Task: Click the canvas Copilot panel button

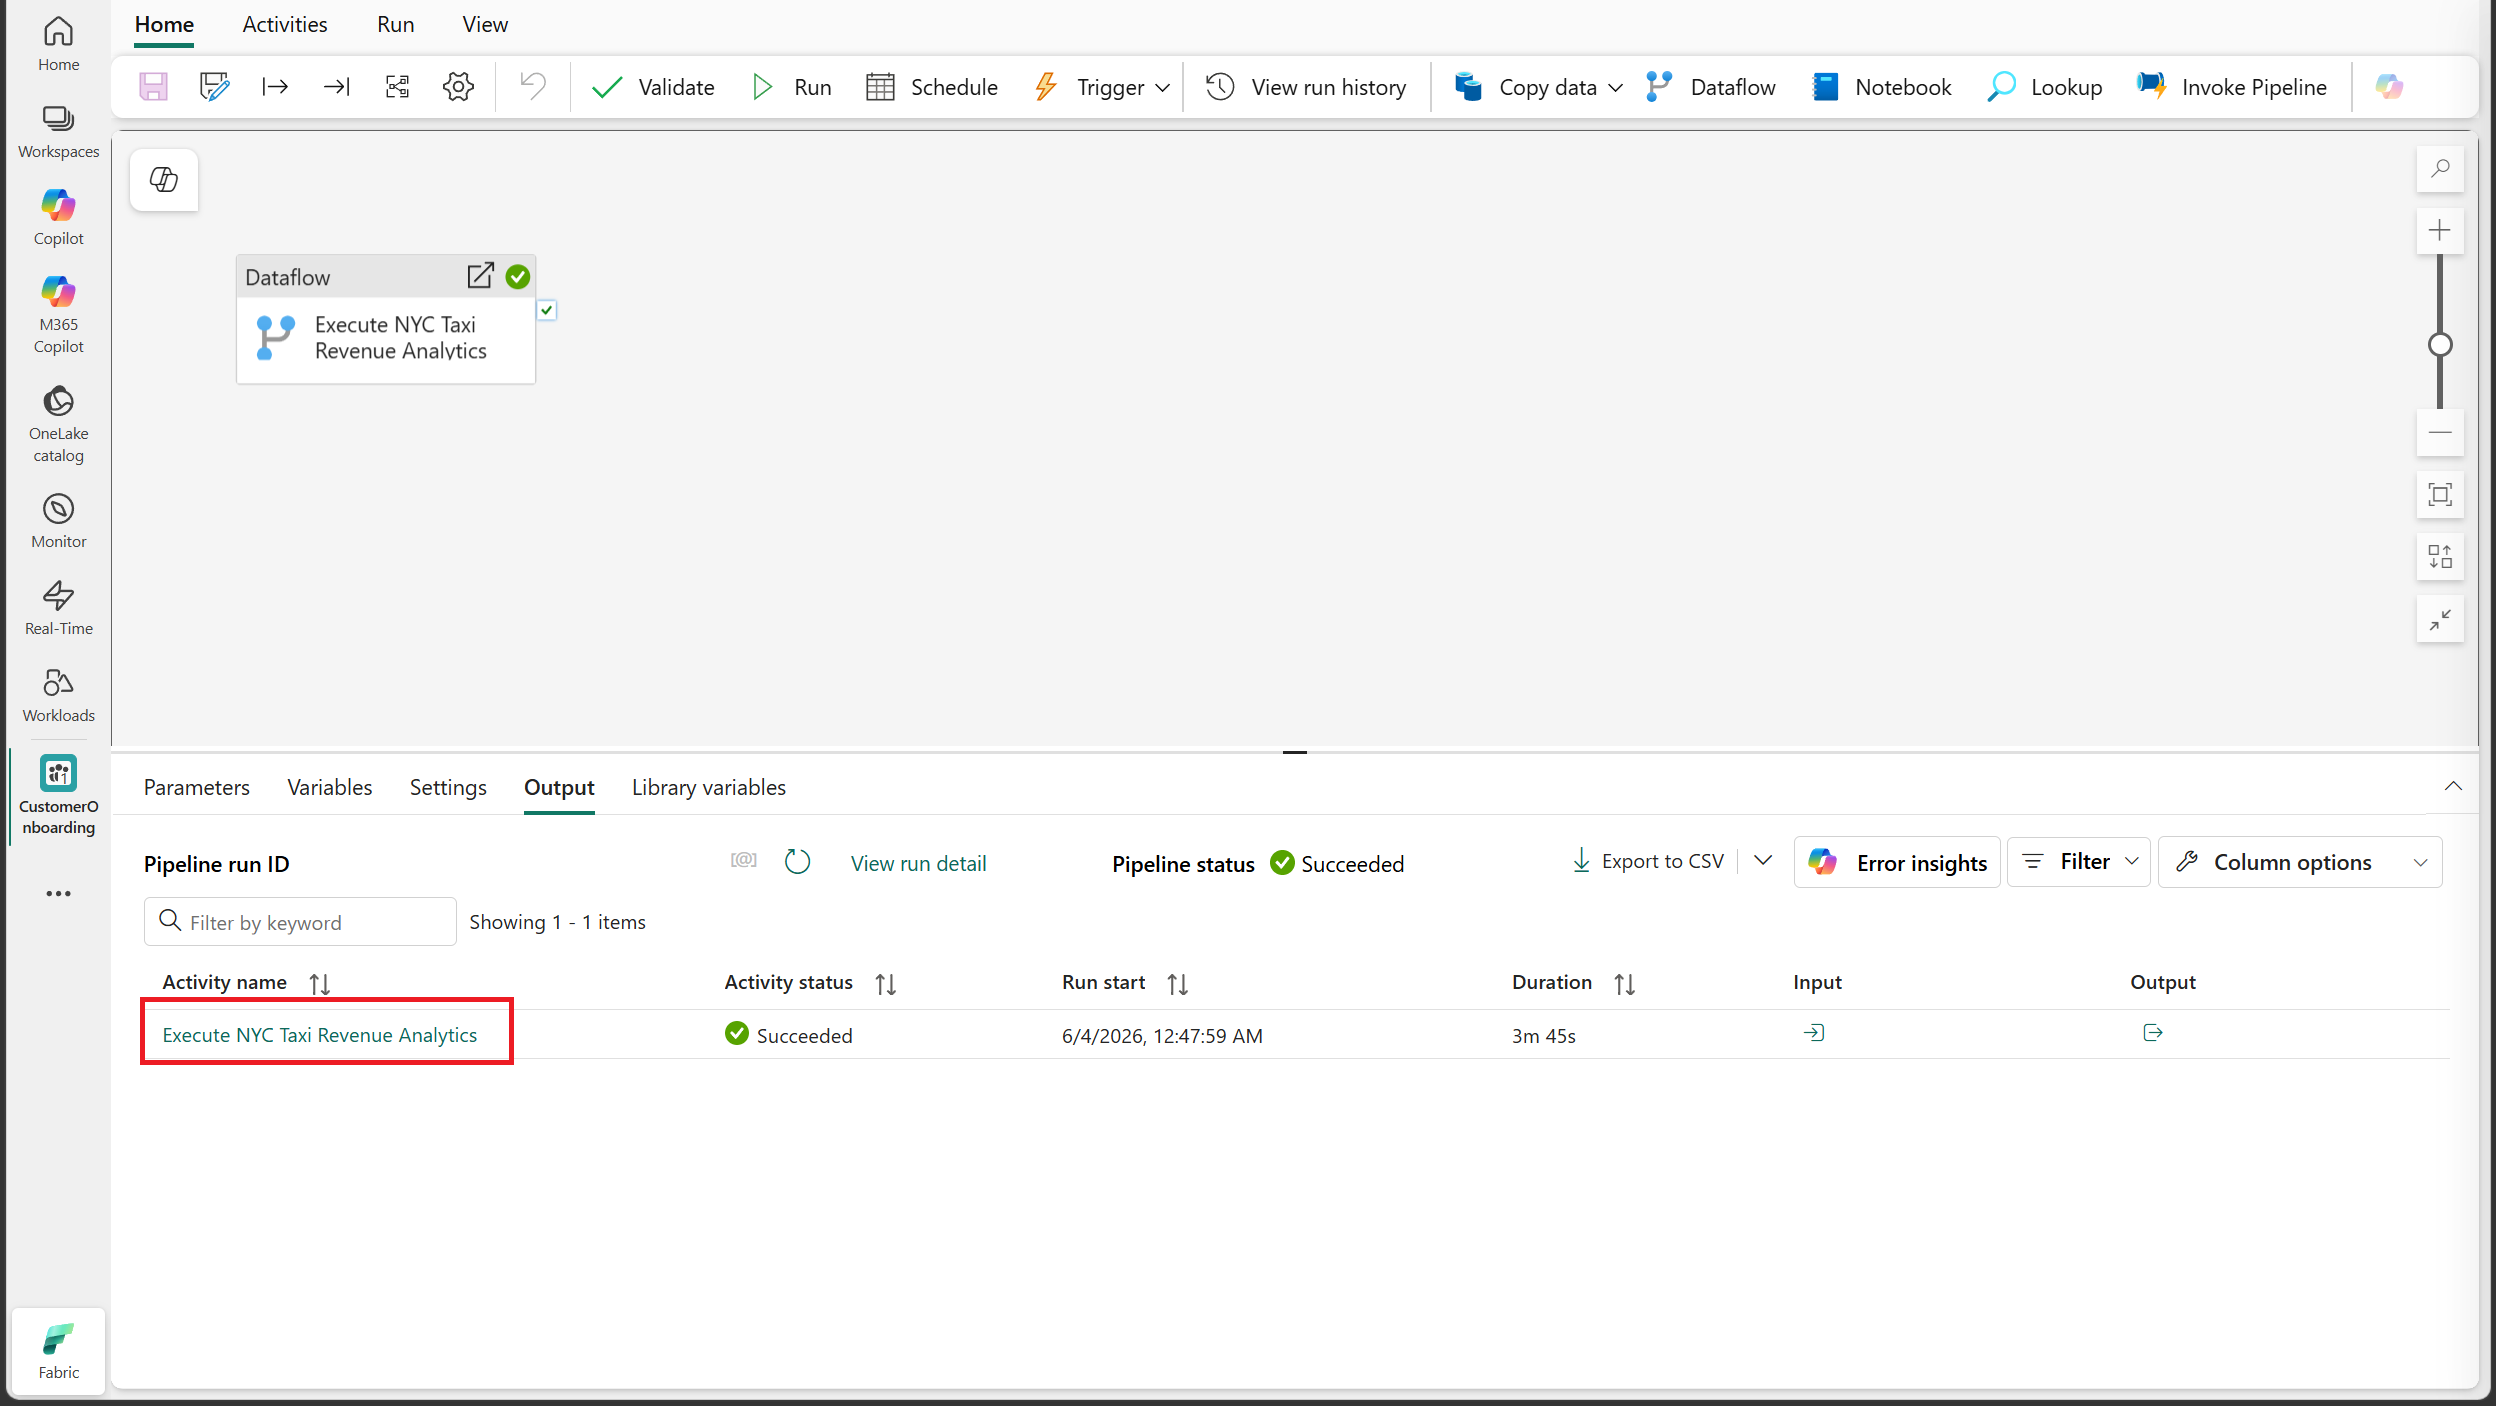Action: point(164,180)
